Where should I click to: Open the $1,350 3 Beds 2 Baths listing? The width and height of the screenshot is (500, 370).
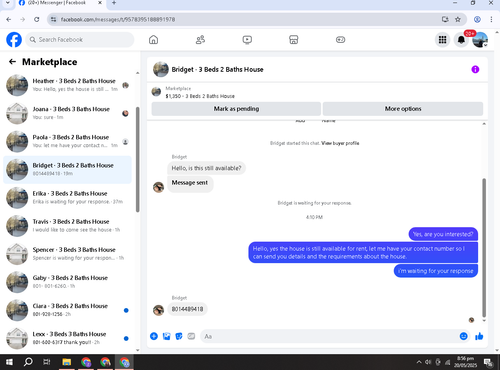200,96
